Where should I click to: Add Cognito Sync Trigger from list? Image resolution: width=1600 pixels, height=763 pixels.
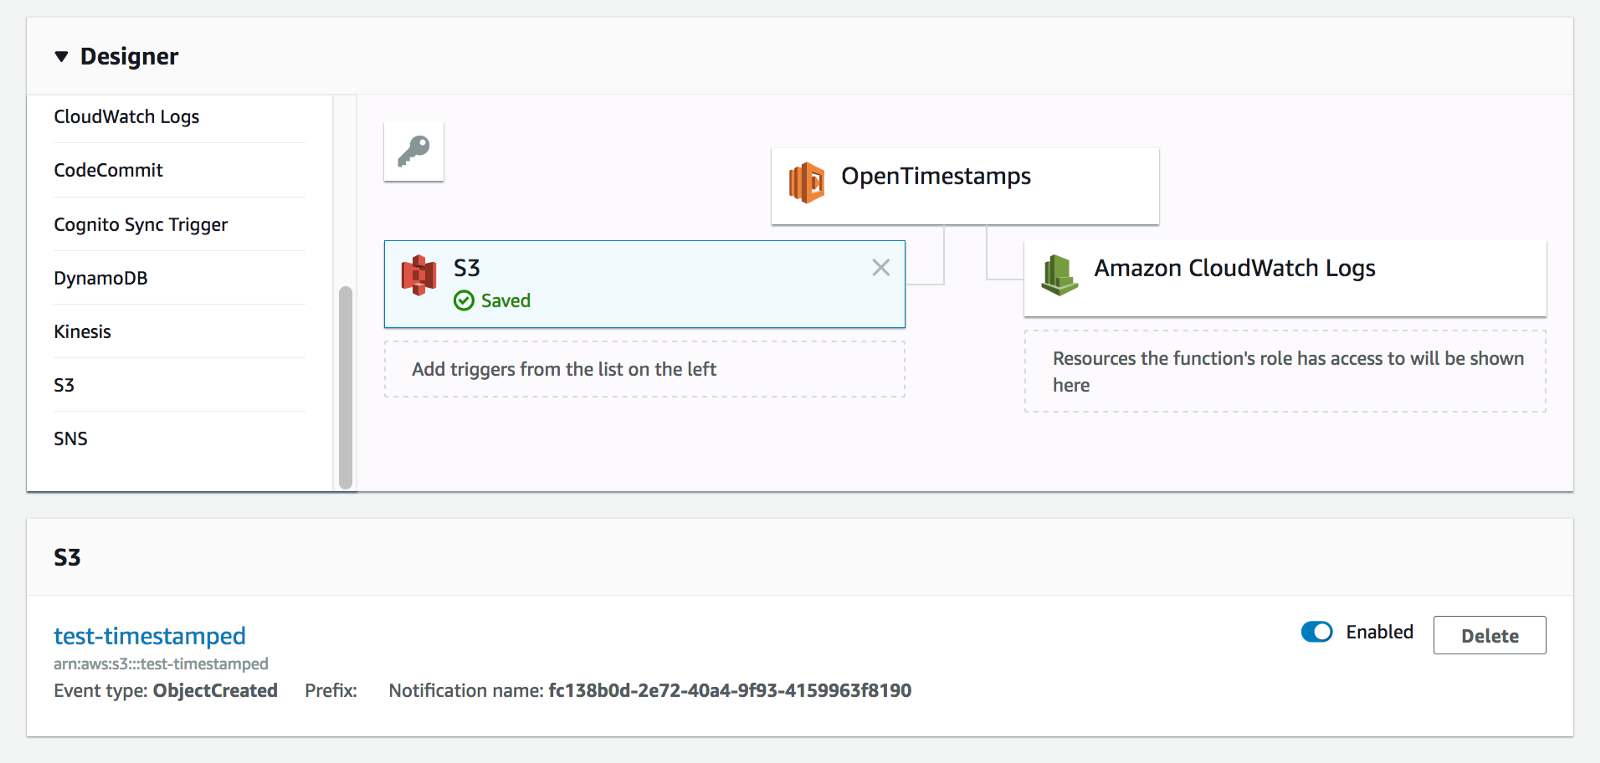tap(141, 224)
